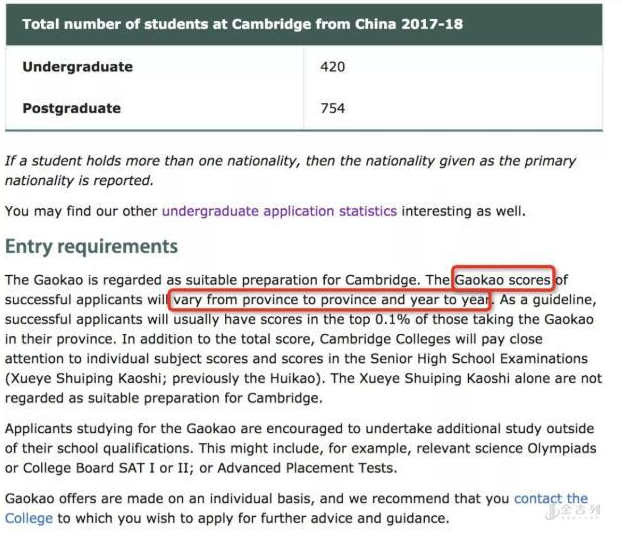Click the 420 value in the table
Screen dimensions: 622x540
pyautogui.click(x=333, y=67)
